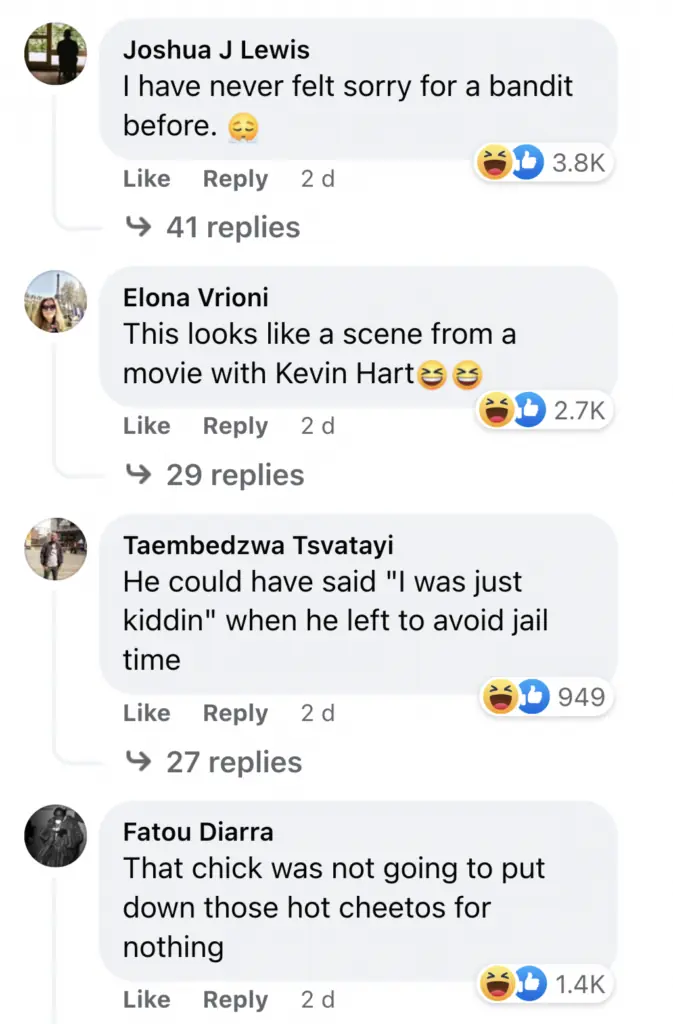Screen dimensions: 673x1024
Task: Reply to Elona Vrioni's comment
Action: point(235,426)
